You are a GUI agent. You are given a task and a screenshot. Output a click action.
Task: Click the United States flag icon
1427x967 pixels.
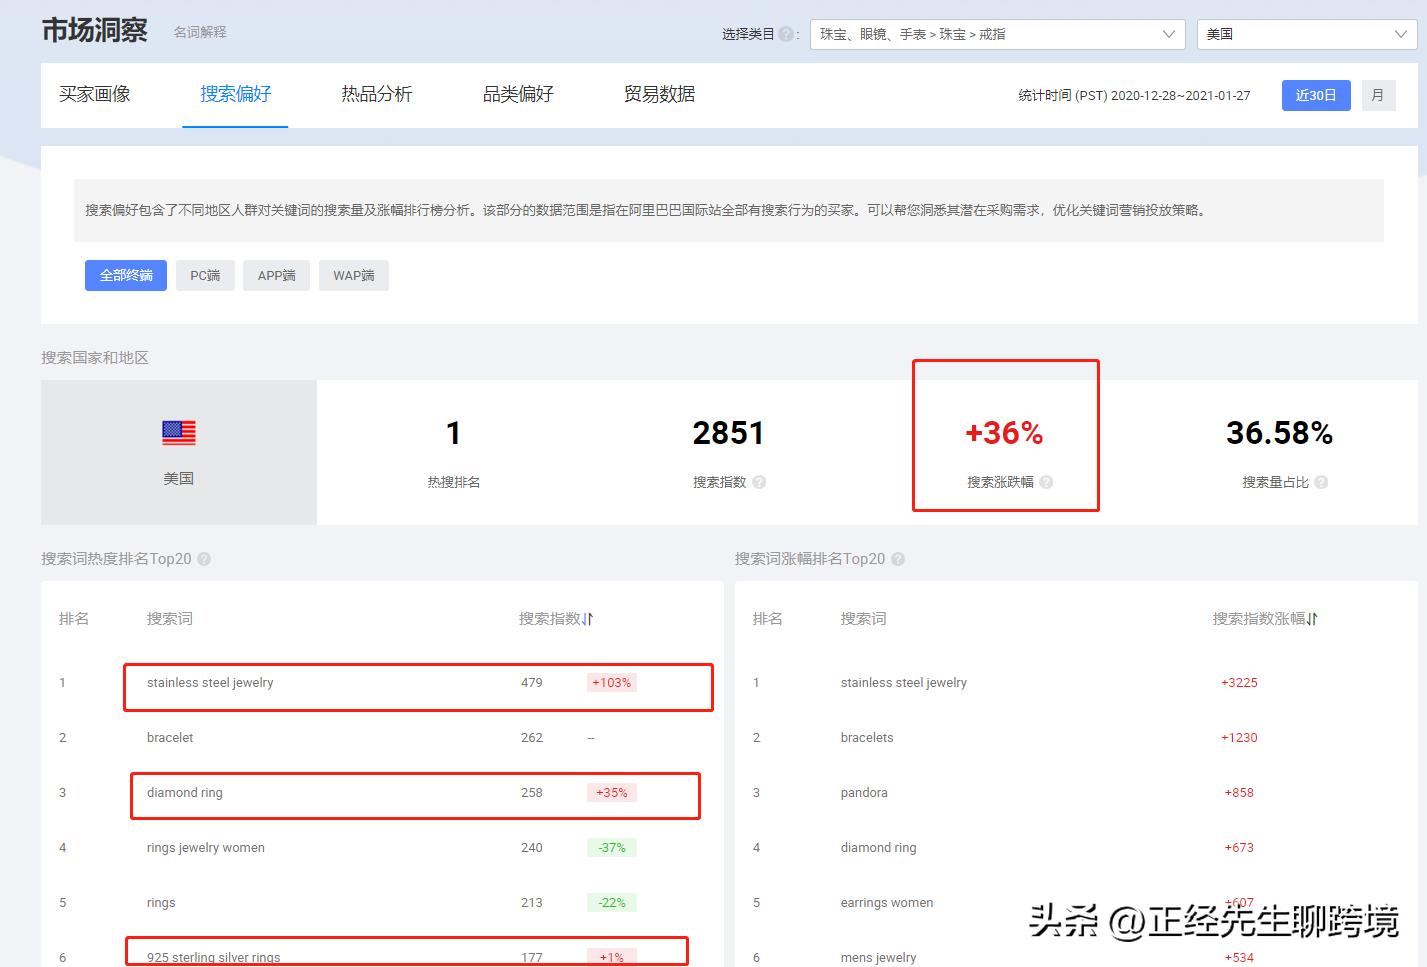pos(179,433)
